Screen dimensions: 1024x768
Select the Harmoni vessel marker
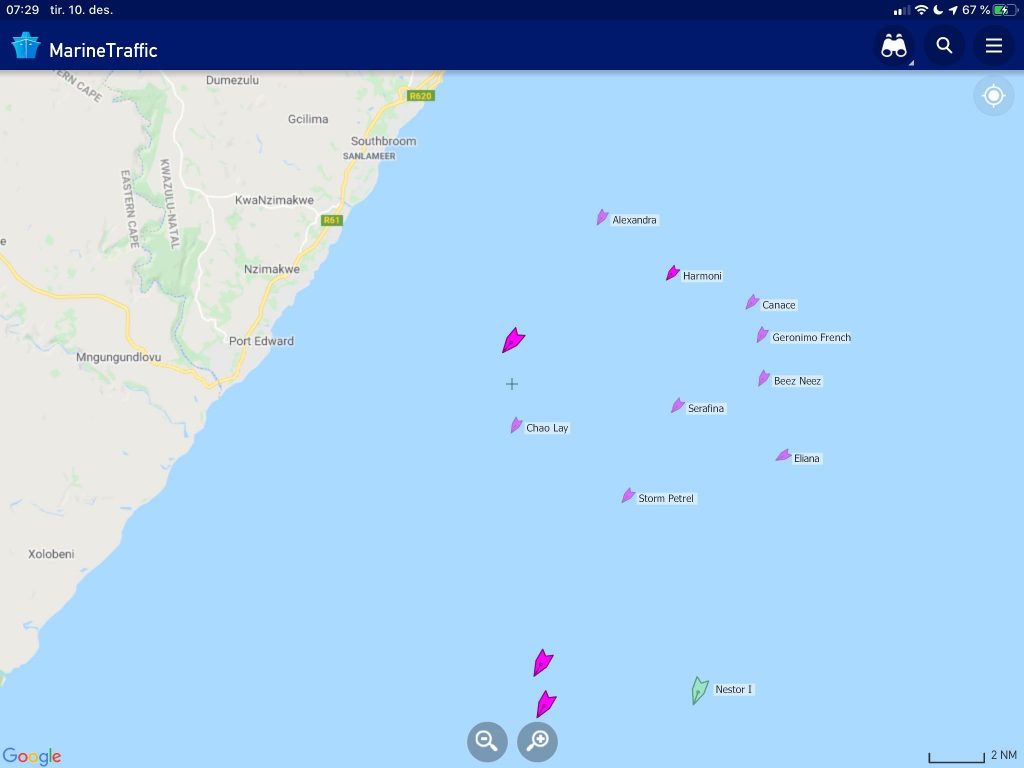[x=673, y=273]
